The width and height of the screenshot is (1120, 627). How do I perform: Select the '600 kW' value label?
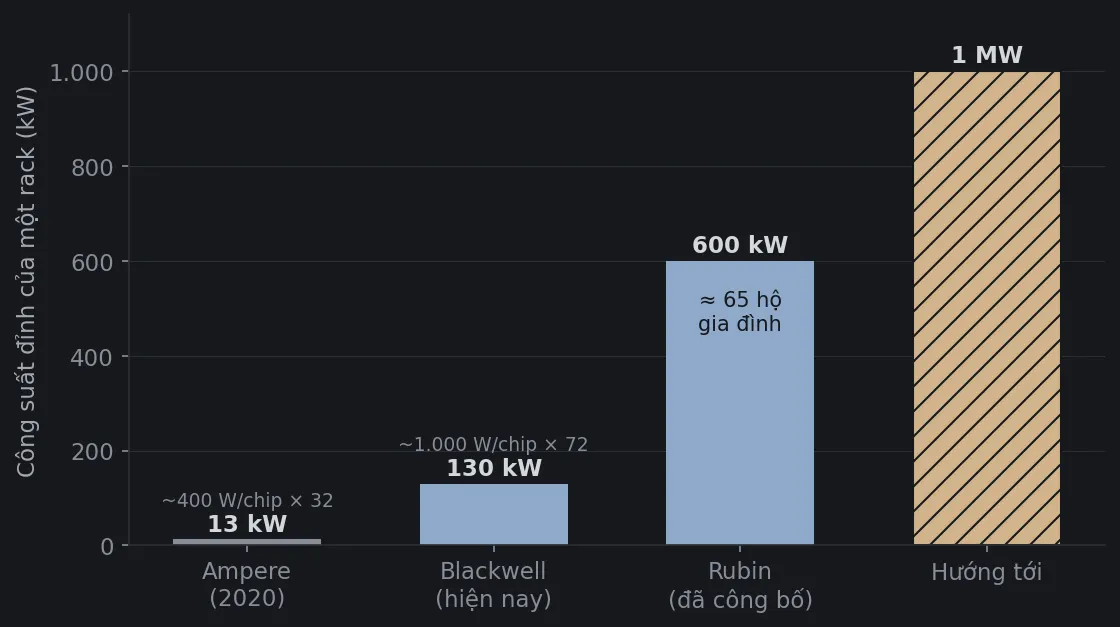740,245
